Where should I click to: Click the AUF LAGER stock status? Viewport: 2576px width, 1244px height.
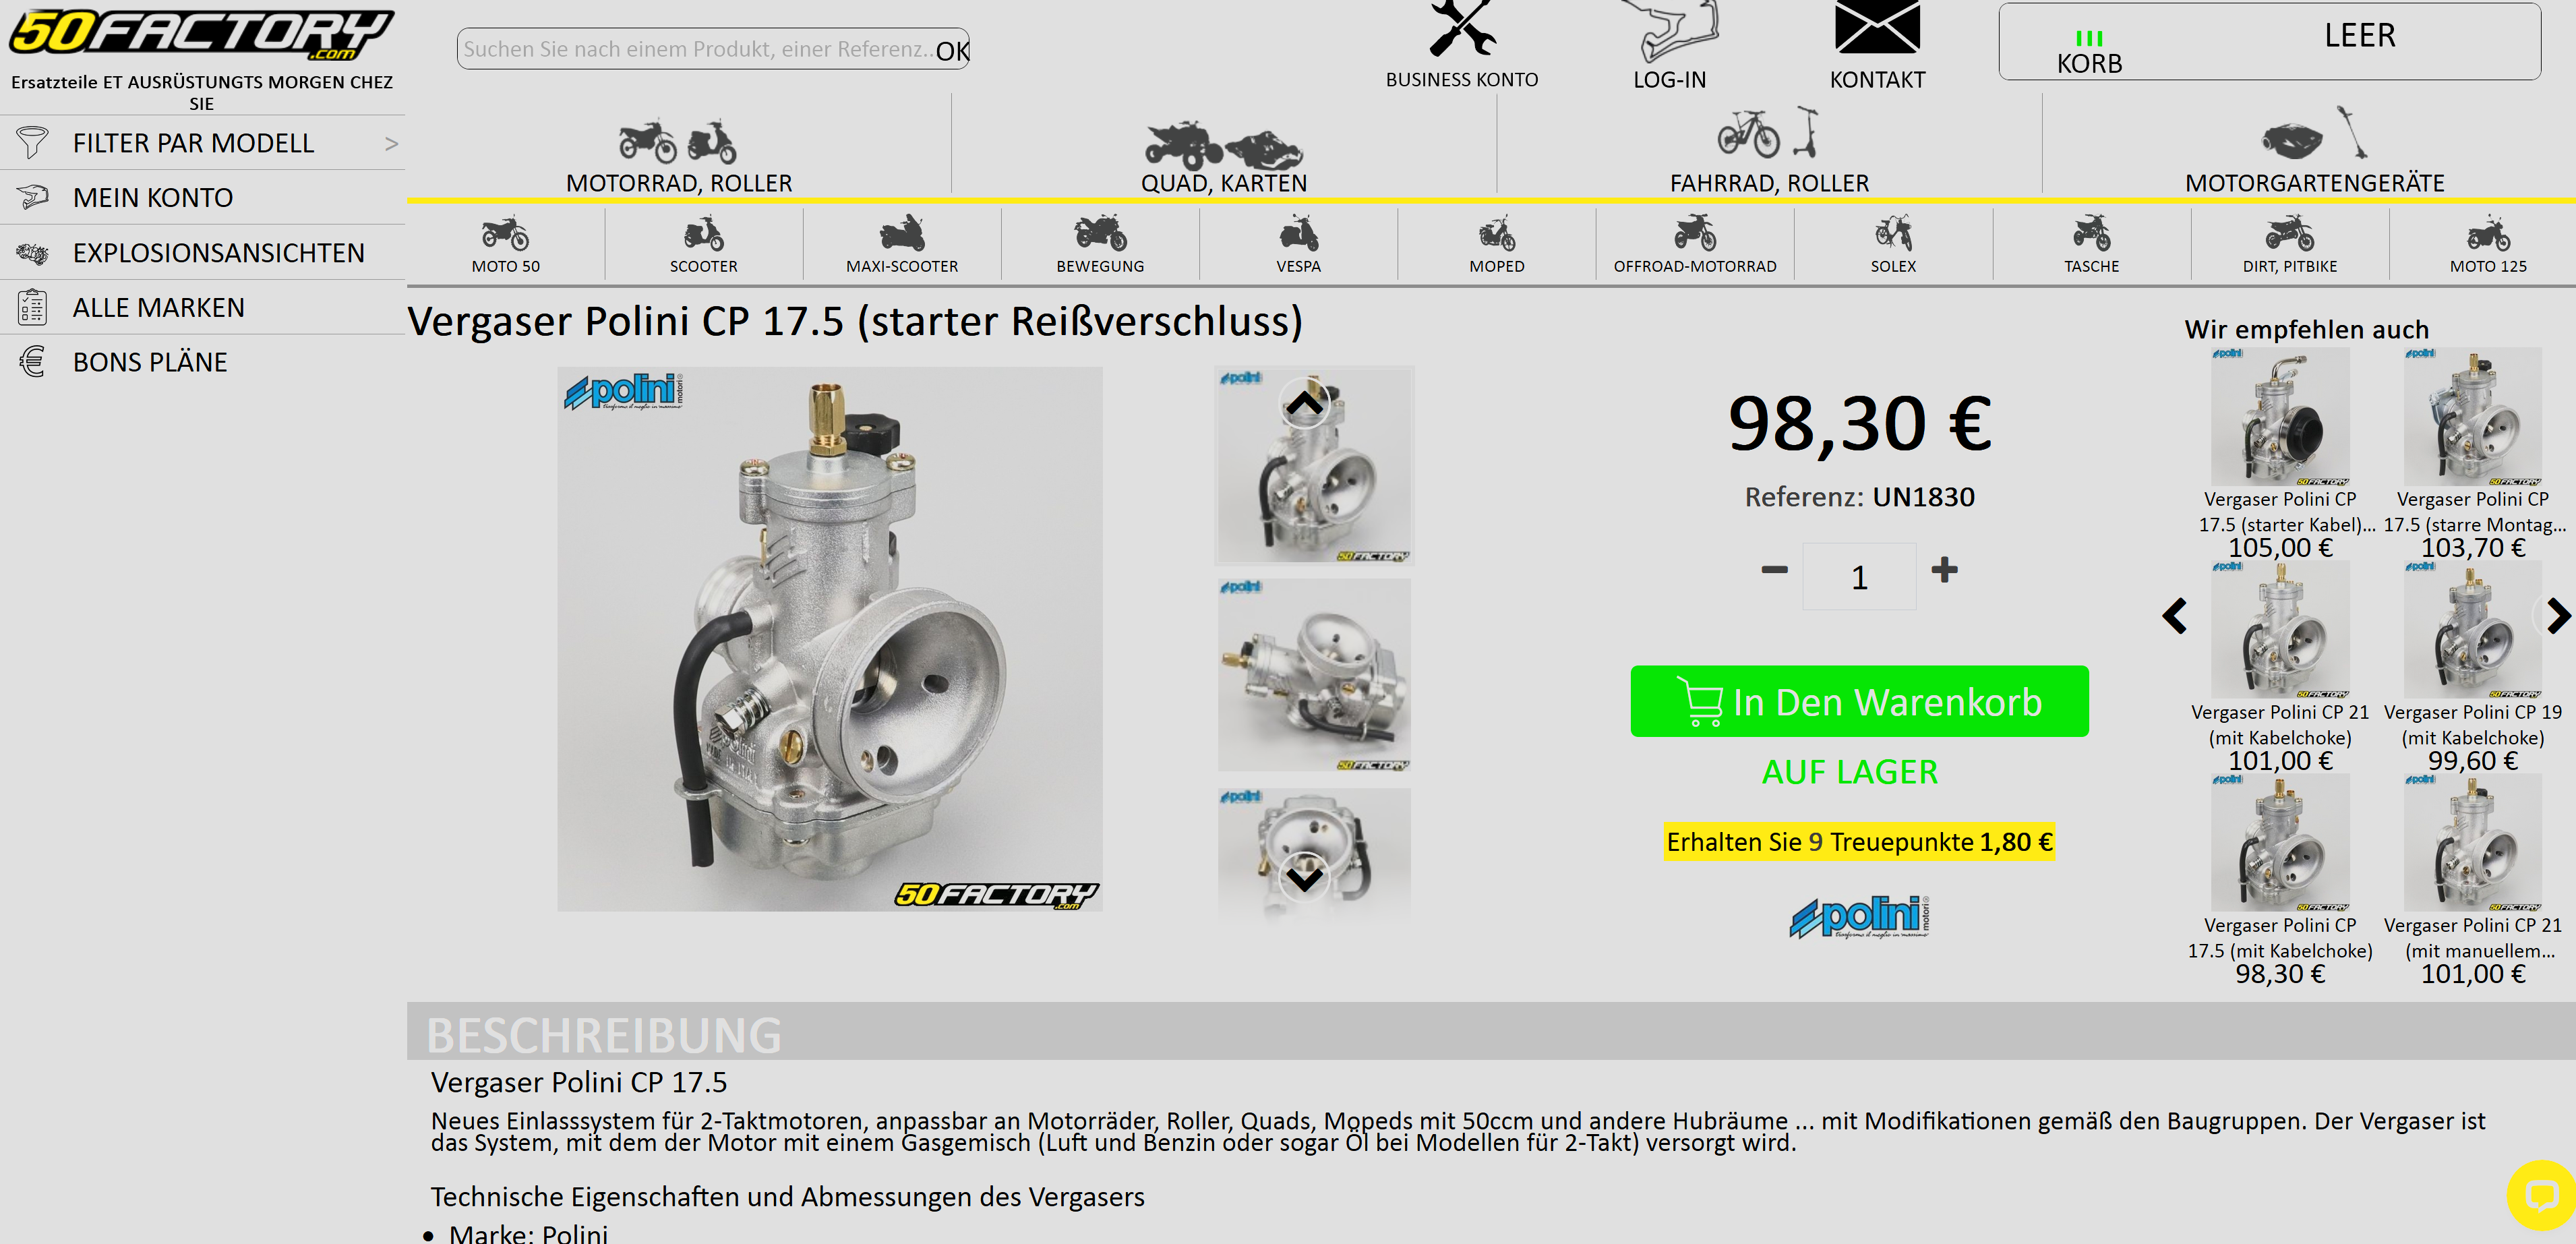click(x=1849, y=772)
